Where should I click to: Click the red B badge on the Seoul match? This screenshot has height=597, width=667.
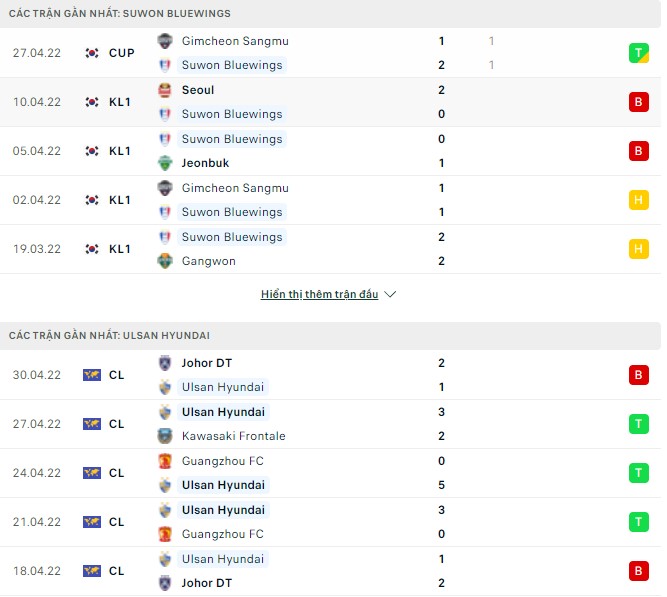pyautogui.click(x=638, y=102)
